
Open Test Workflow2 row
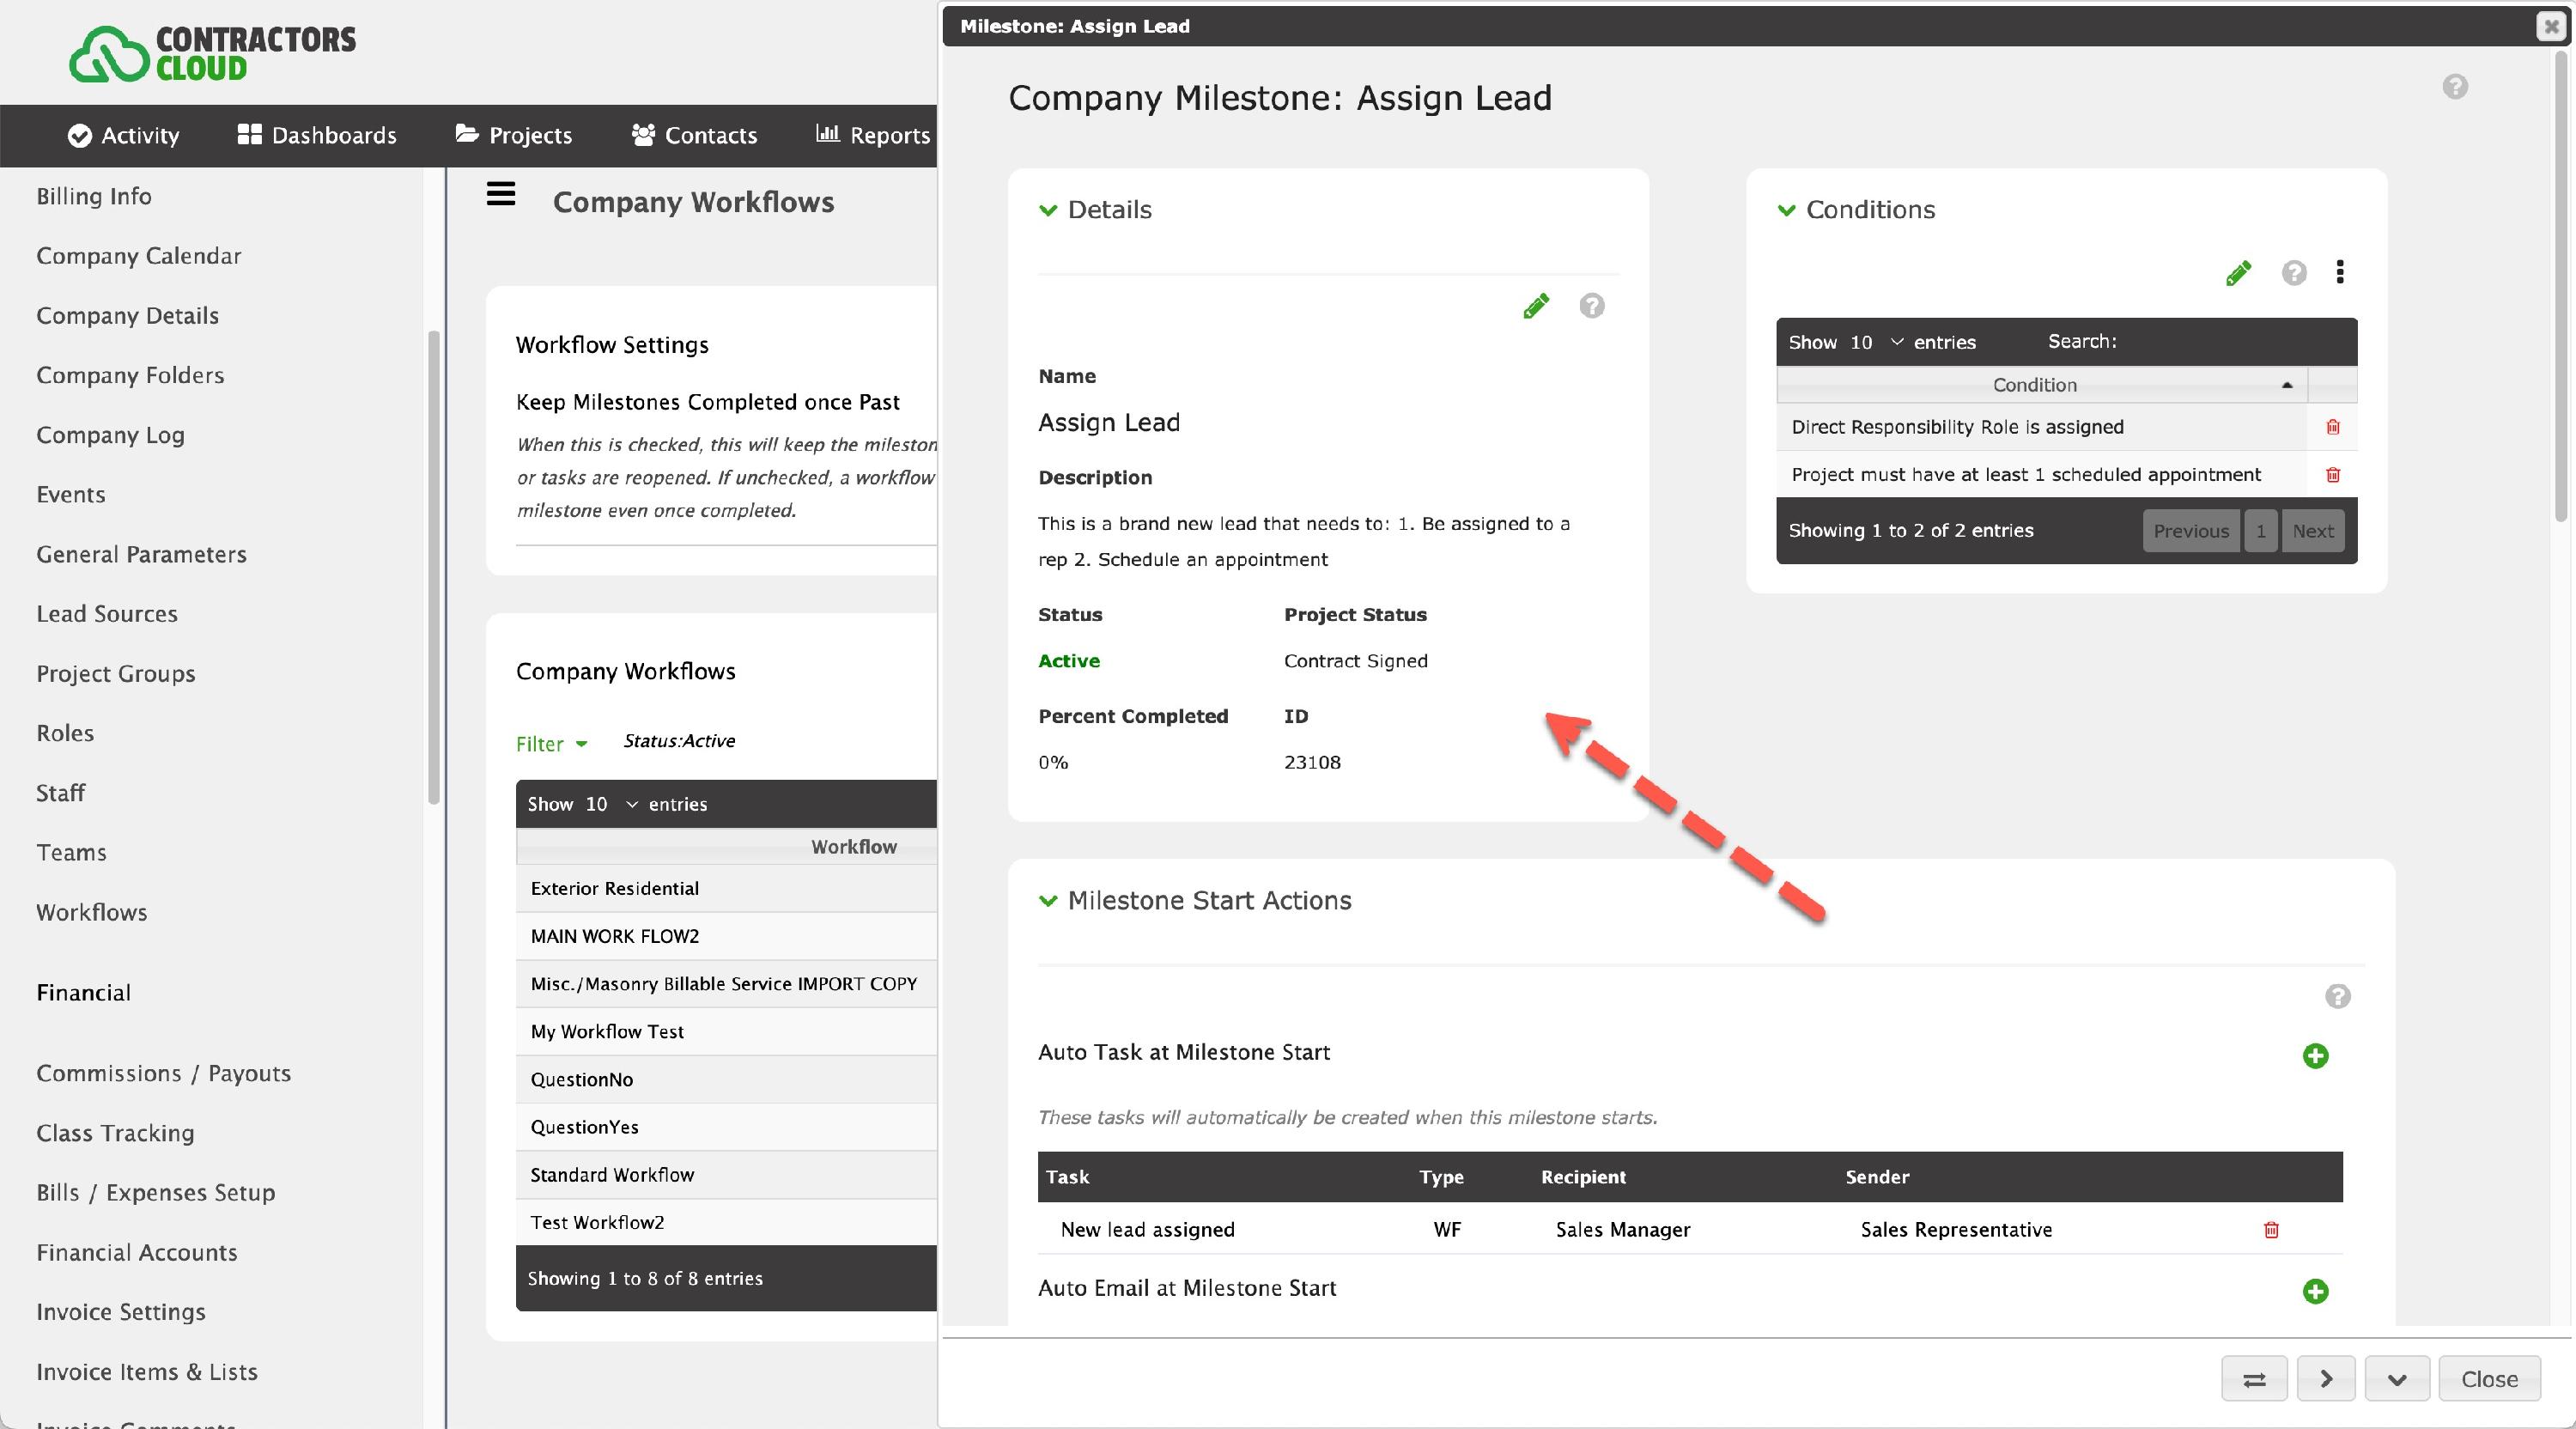coord(727,1223)
